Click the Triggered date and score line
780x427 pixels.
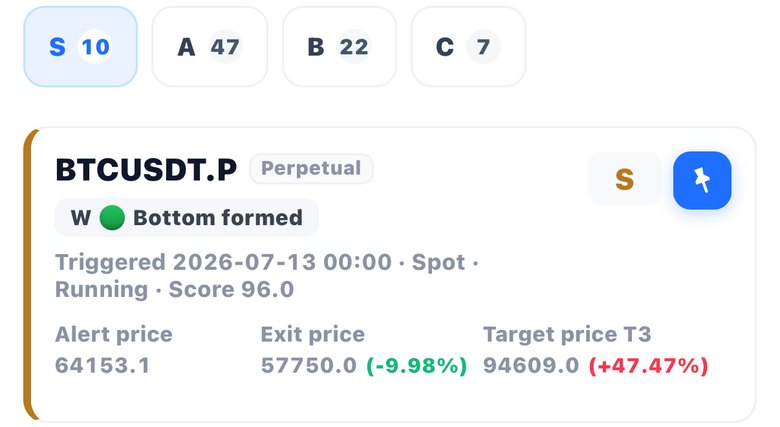coord(267,276)
